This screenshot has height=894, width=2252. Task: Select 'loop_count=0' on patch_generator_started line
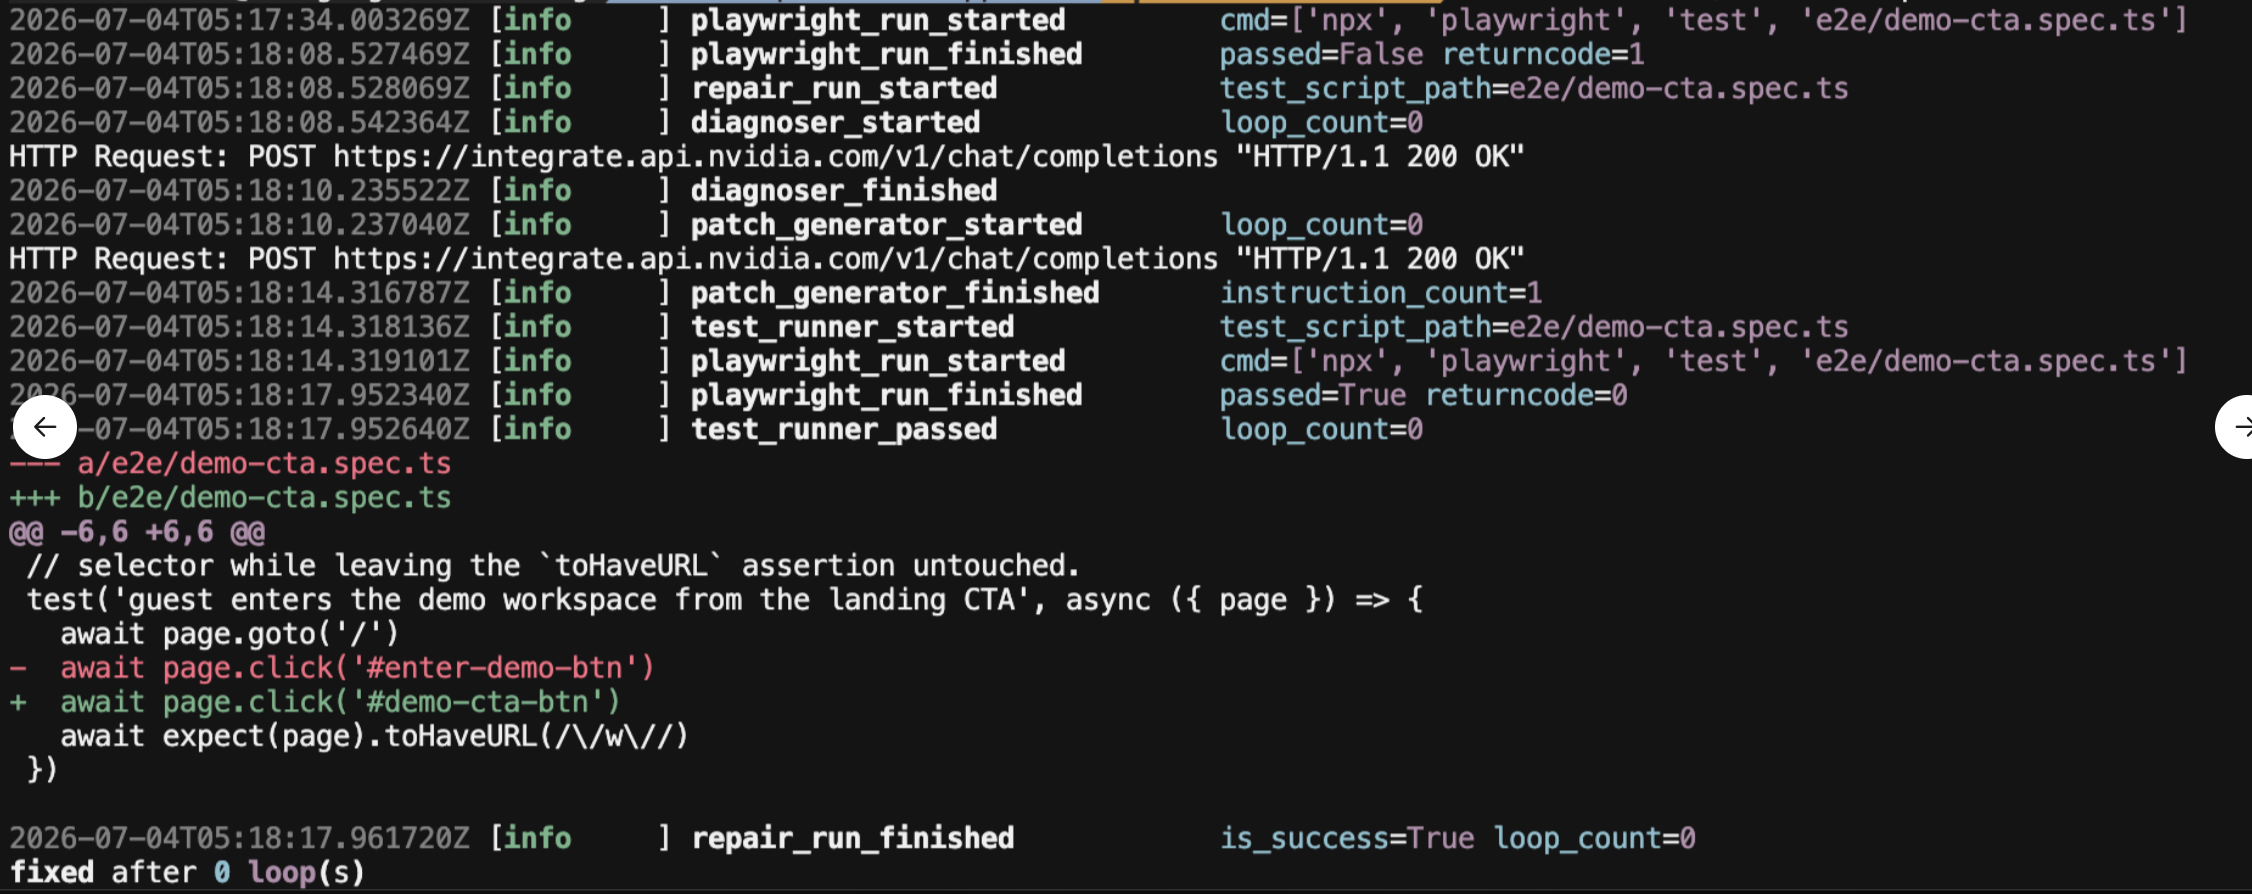tap(1321, 224)
